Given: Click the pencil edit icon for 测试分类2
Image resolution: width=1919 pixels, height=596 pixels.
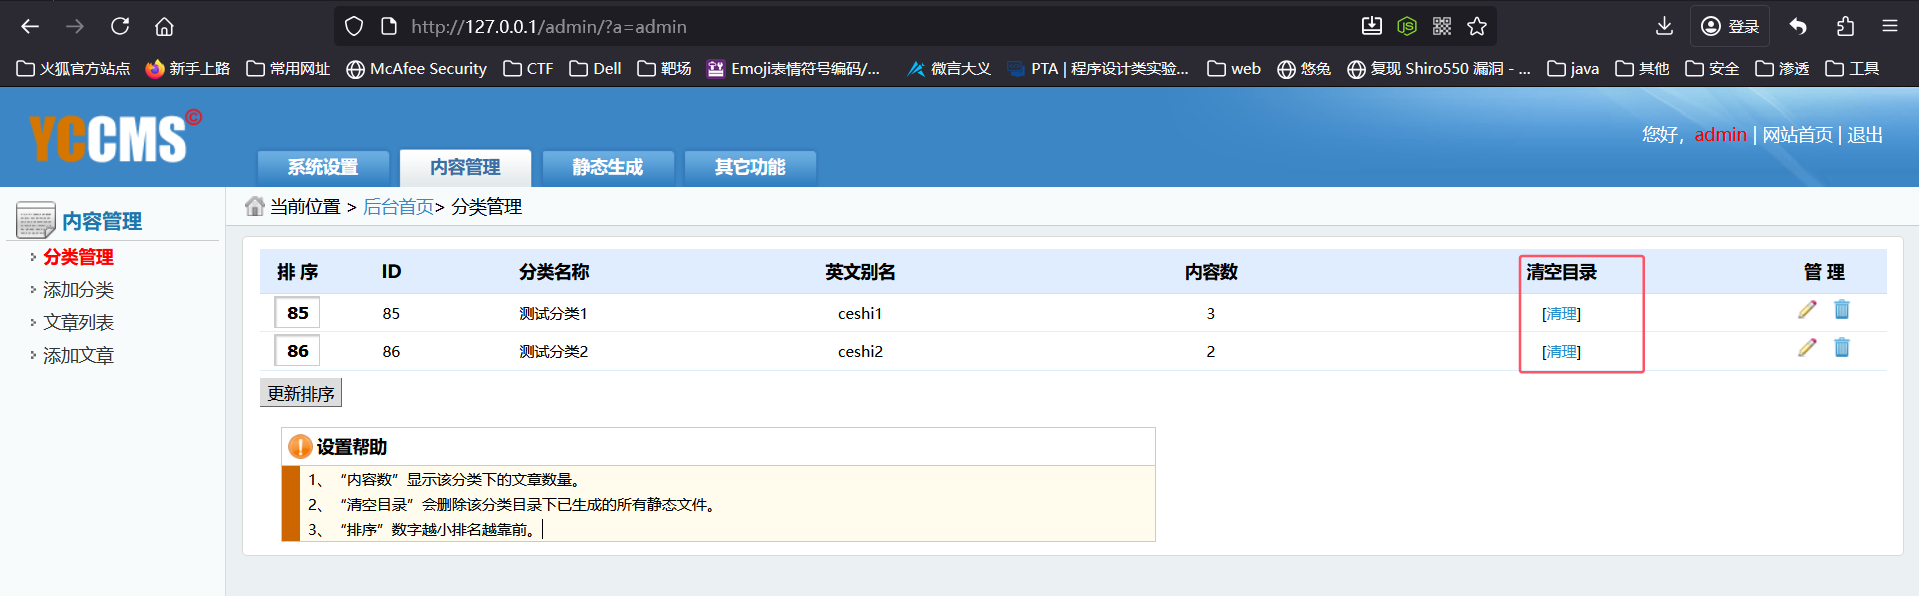Looking at the screenshot, I should (x=1806, y=348).
